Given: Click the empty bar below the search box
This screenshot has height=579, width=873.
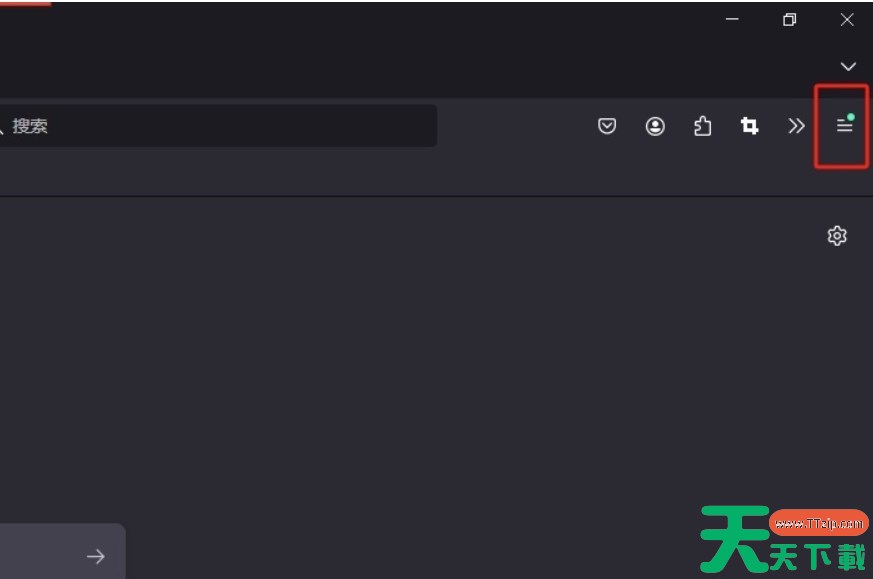Looking at the screenshot, I should tap(400, 173).
